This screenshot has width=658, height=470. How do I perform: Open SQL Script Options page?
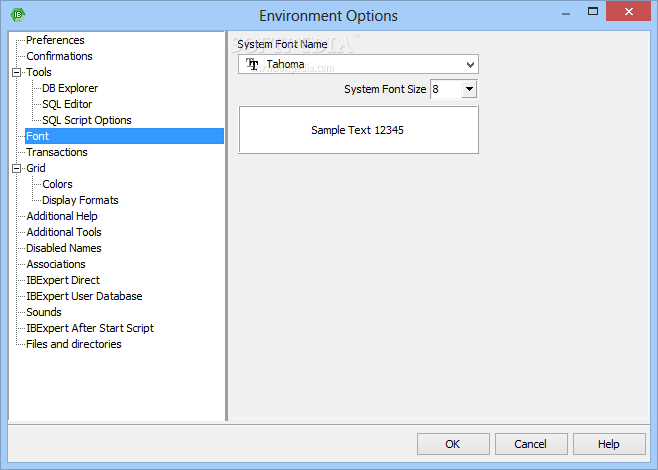click(x=87, y=120)
